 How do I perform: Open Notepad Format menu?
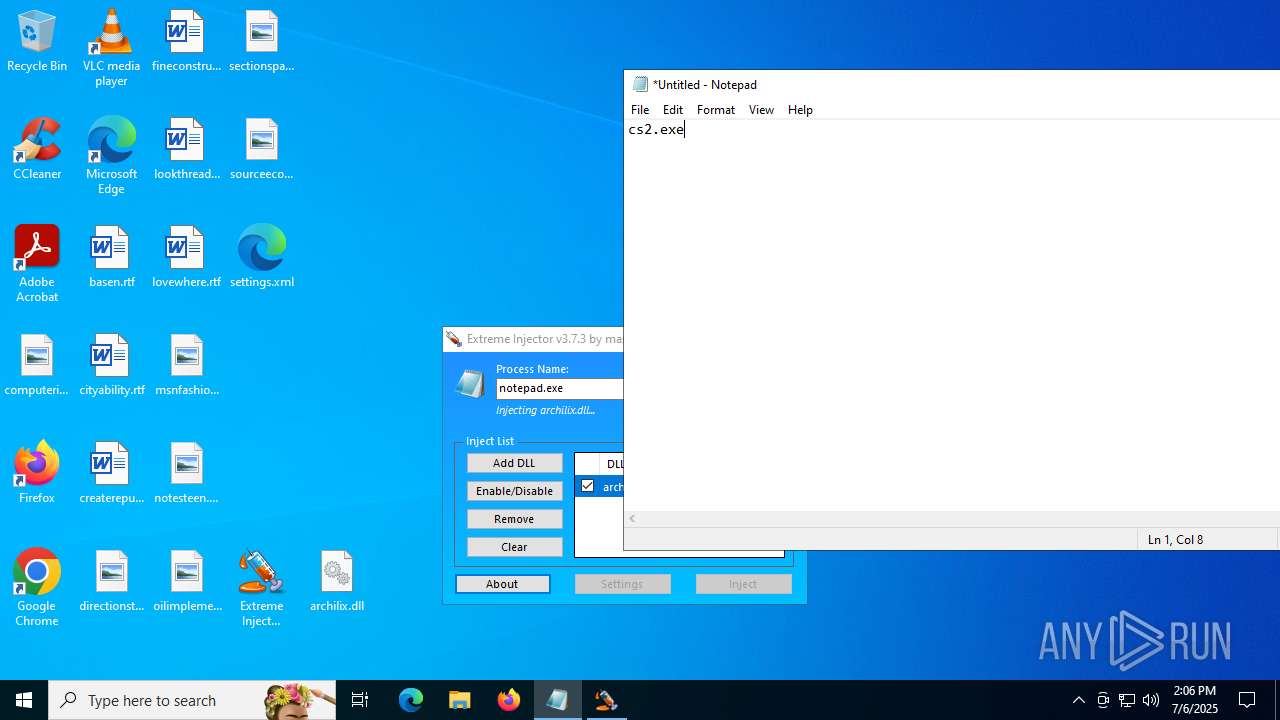pos(716,110)
